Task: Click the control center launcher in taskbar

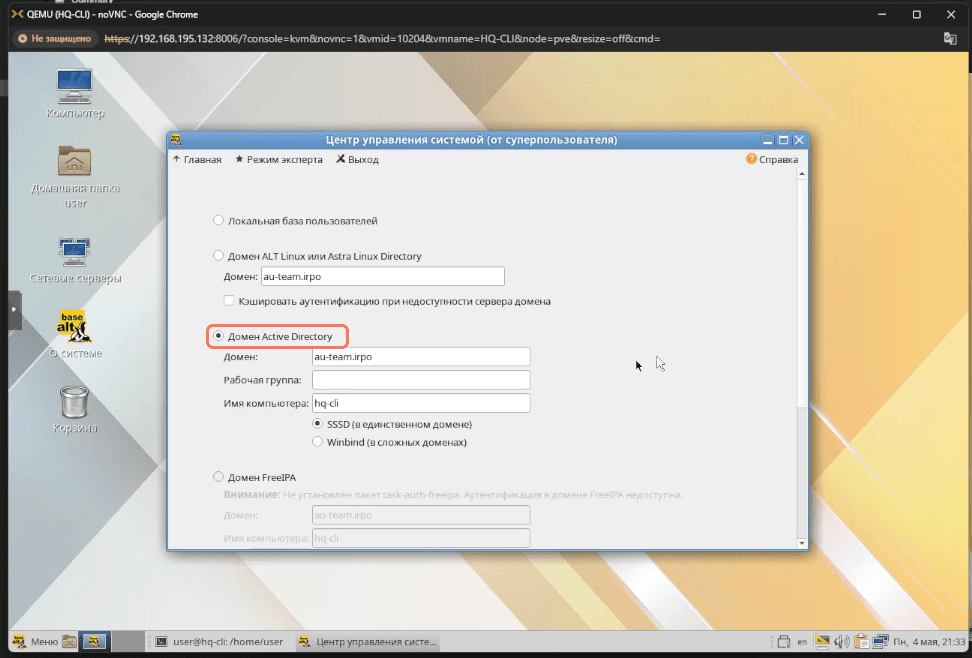Action: pos(94,641)
